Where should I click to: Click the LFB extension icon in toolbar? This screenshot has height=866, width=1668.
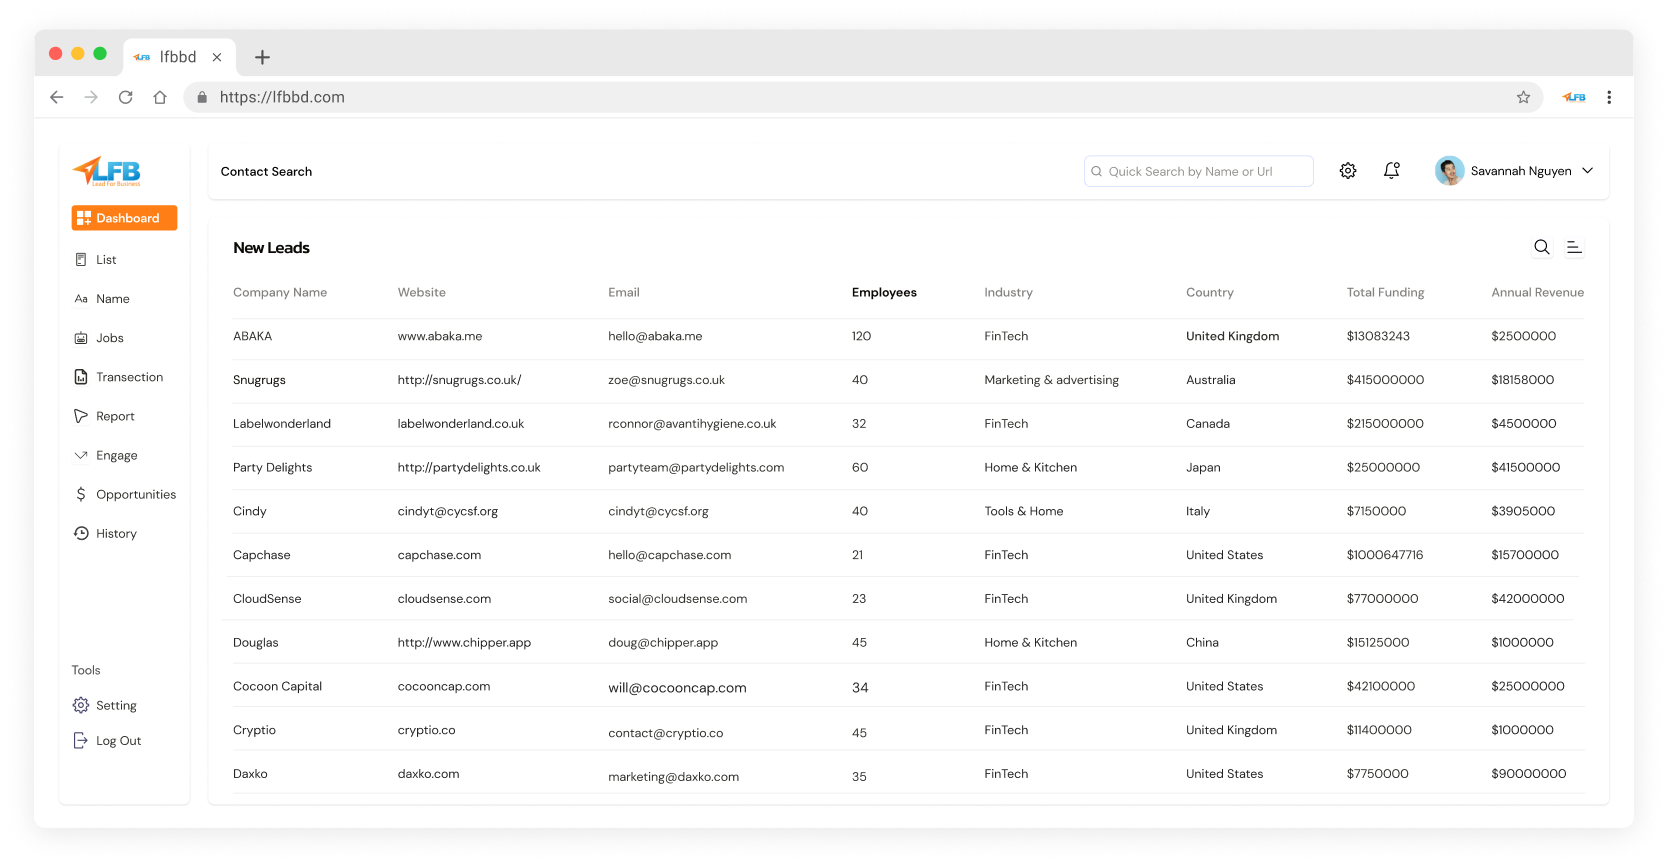(1574, 97)
